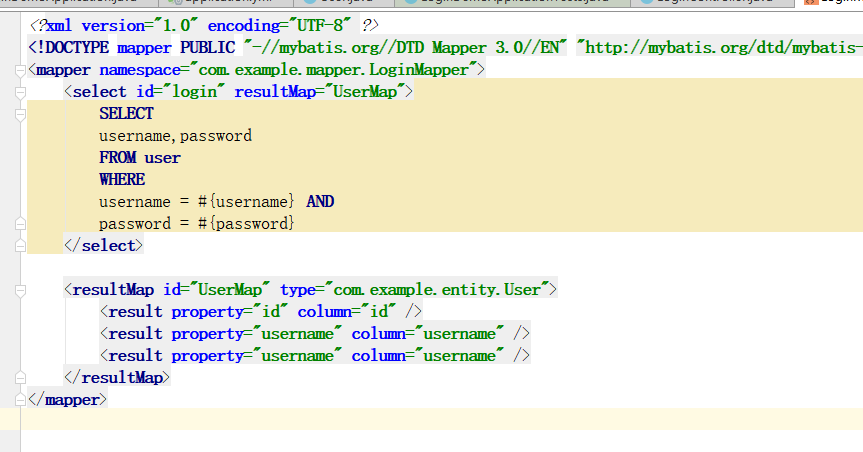Click the SELECT keyword
863x452 pixels.
pos(126,113)
